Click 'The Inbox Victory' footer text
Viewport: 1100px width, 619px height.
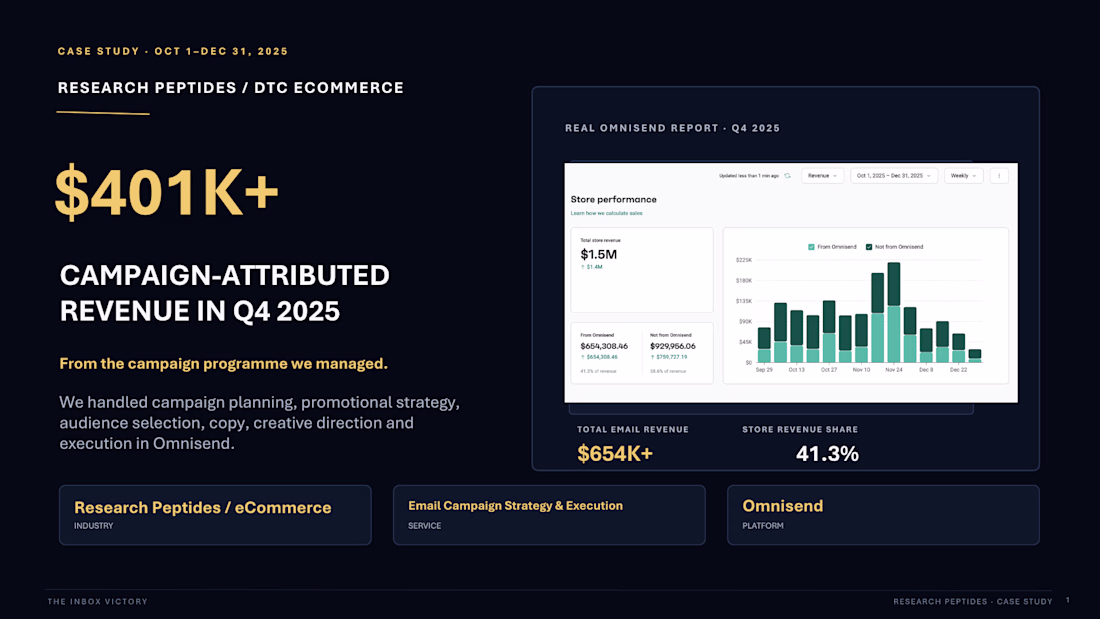click(98, 601)
